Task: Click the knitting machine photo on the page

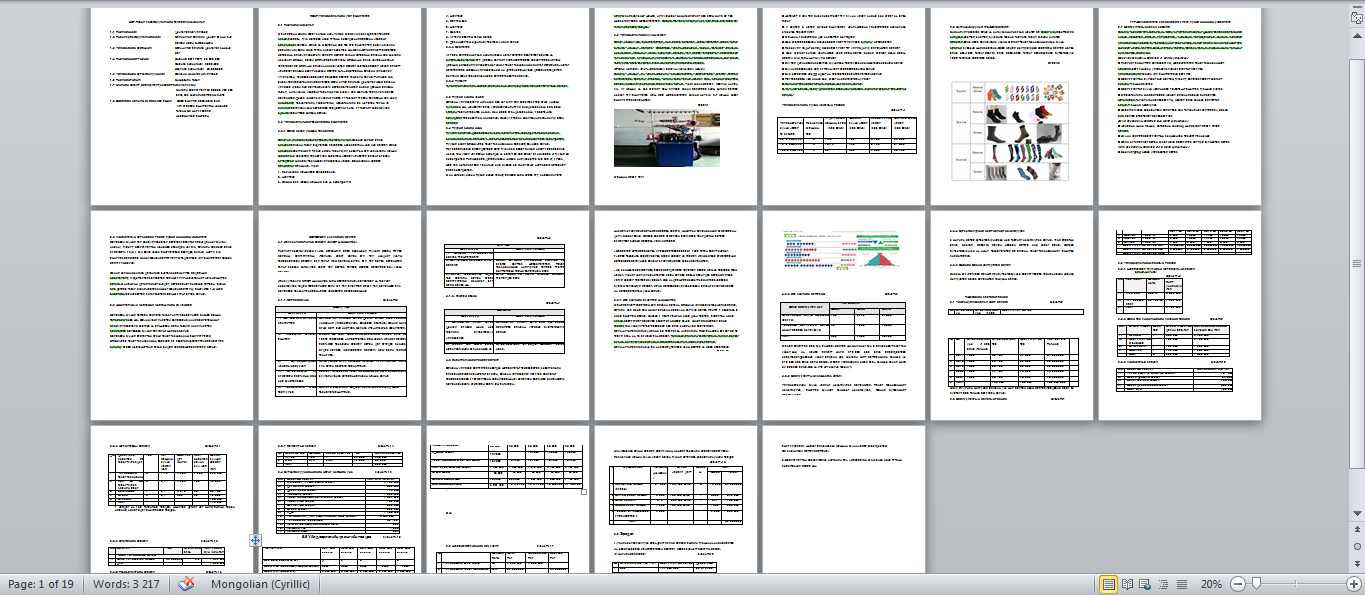Action: tap(666, 137)
